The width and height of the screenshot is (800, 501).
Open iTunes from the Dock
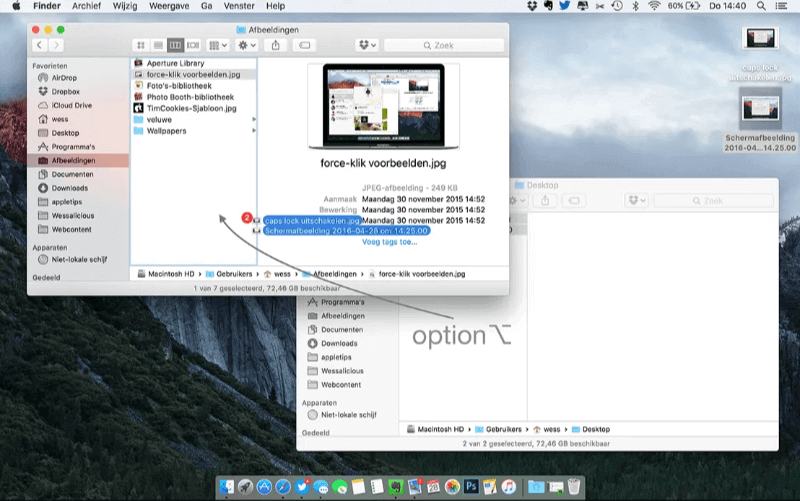(x=508, y=486)
